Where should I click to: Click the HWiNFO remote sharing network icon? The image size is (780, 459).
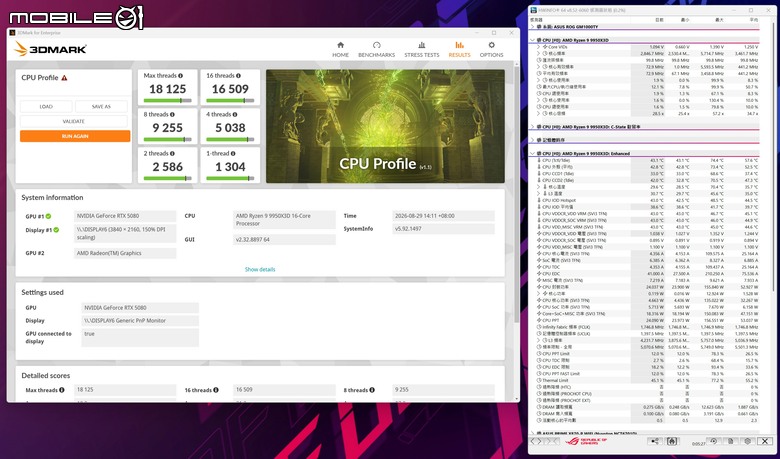pyautogui.click(x=655, y=441)
